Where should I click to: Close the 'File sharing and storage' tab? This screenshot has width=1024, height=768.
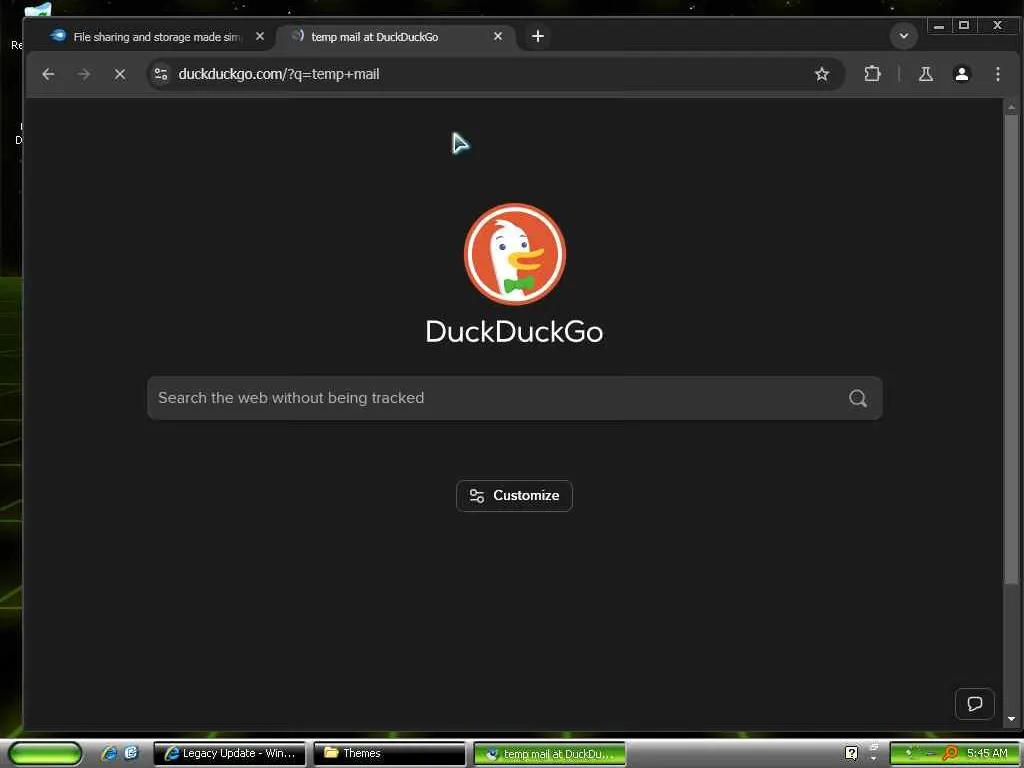coord(260,37)
